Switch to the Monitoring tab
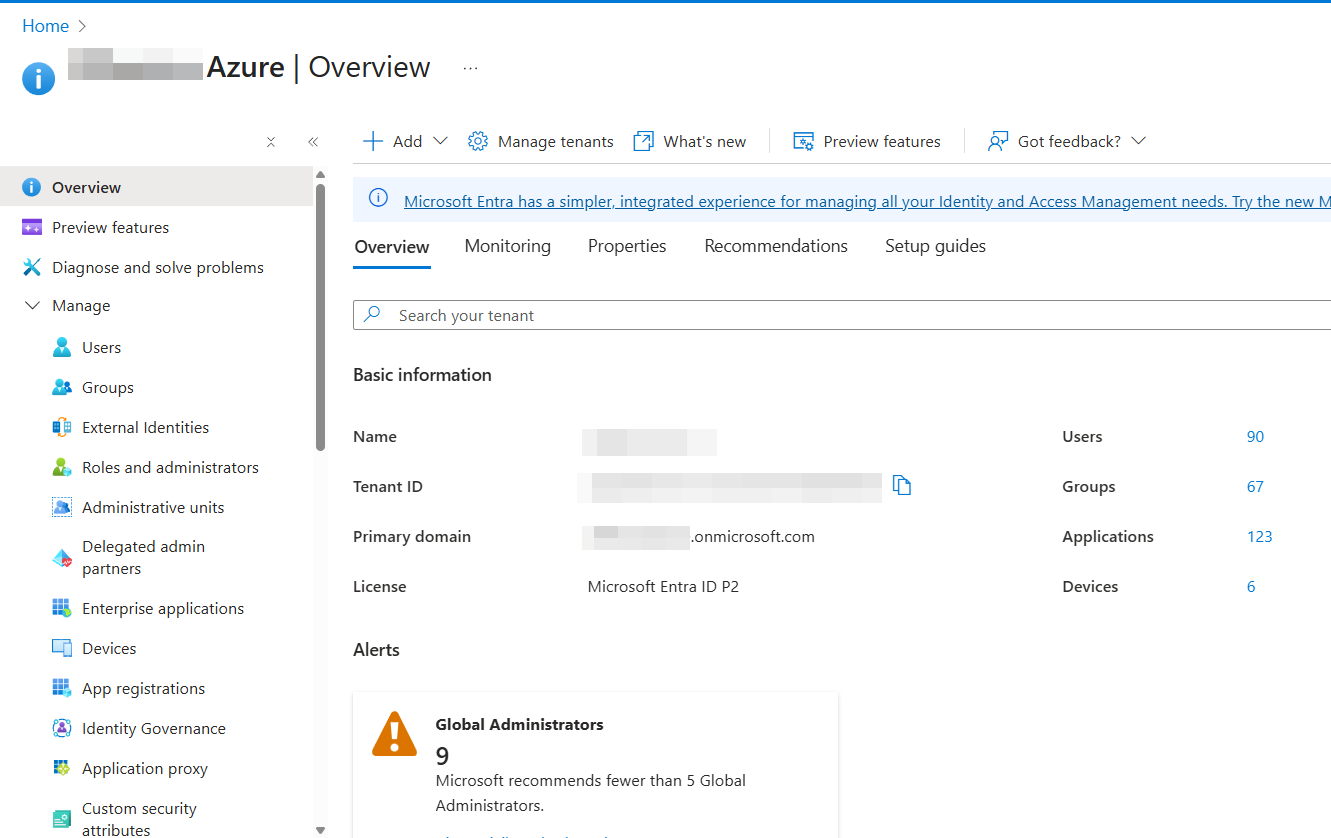1331x838 pixels. [x=508, y=246]
